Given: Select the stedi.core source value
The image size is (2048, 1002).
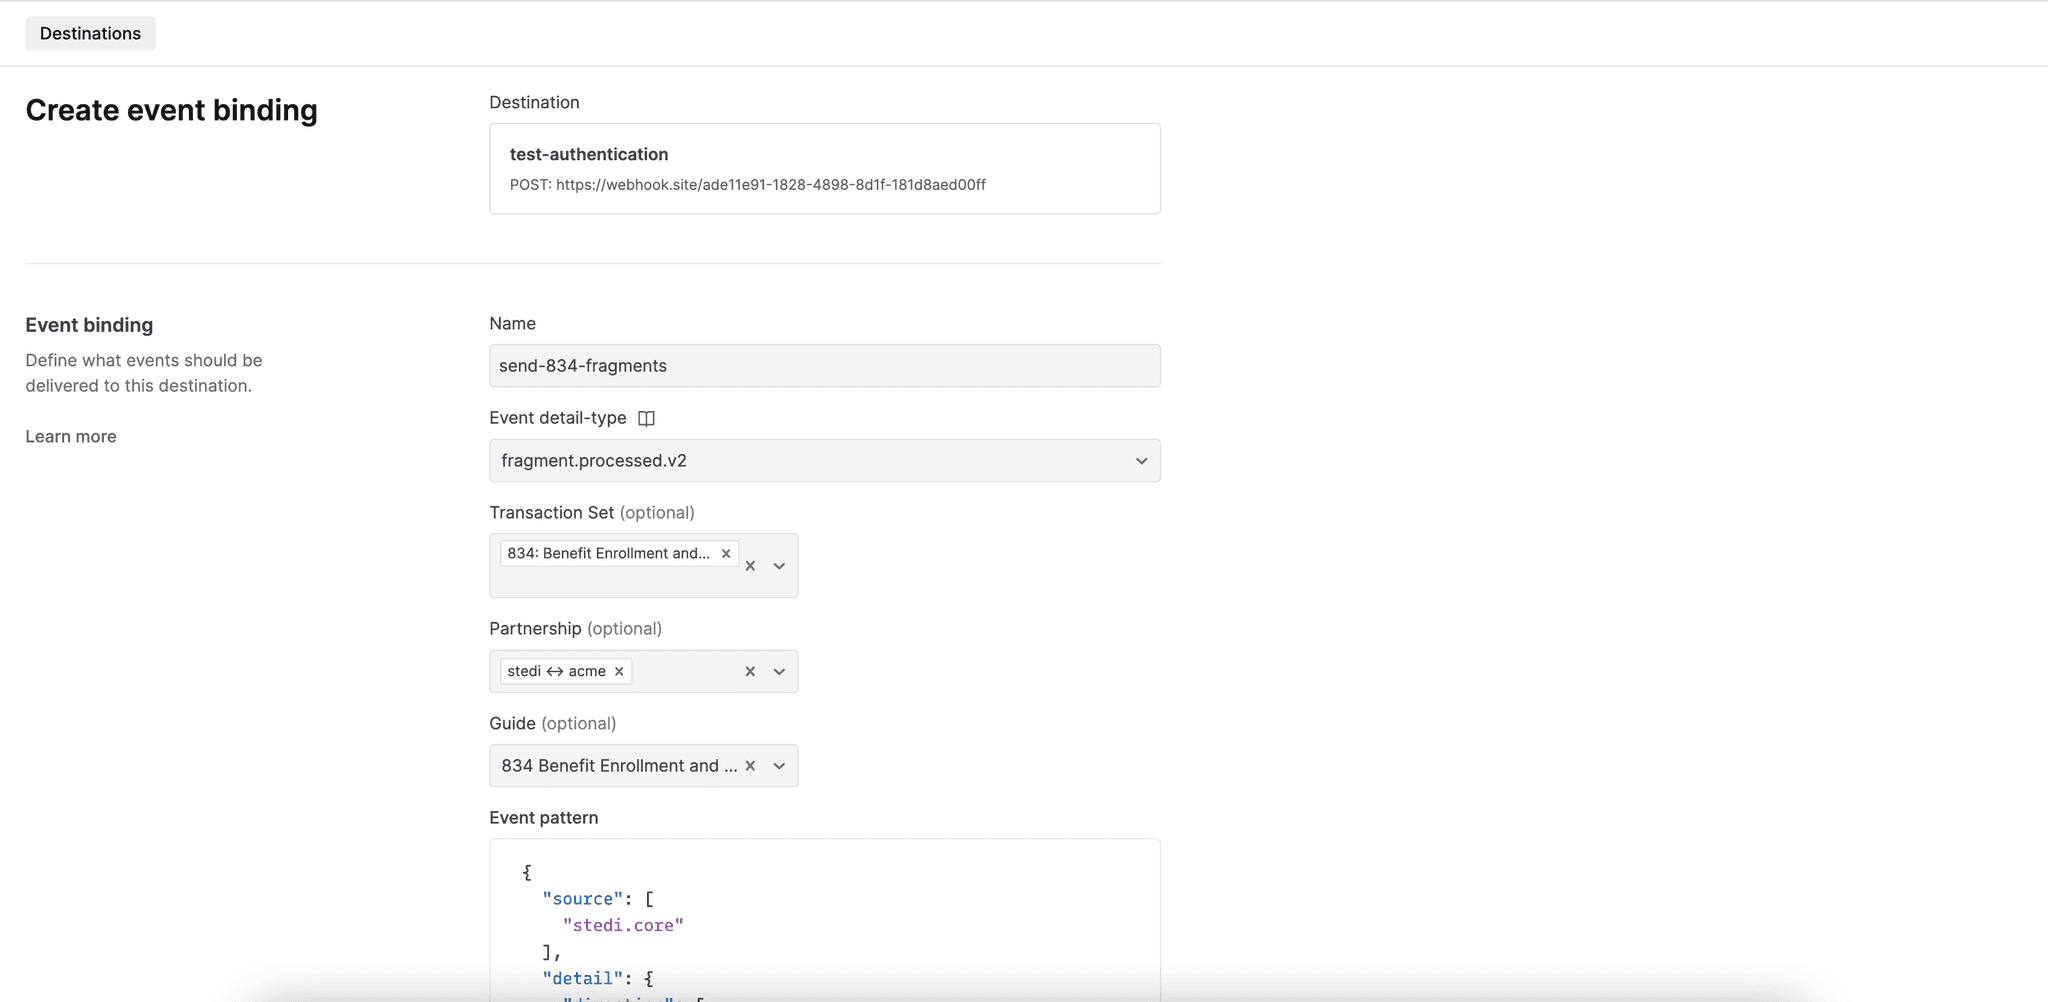Looking at the screenshot, I should click(623, 925).
